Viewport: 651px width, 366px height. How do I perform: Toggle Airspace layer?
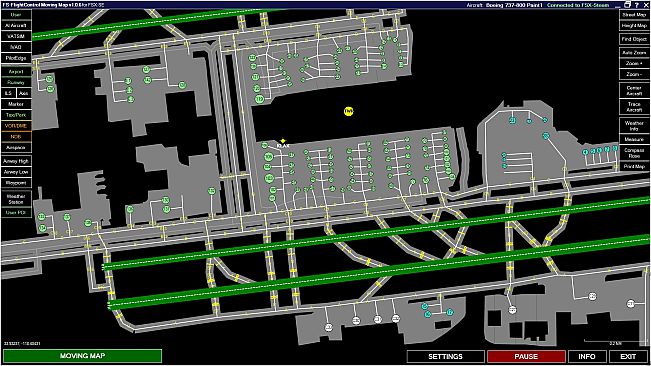(x=16, y=147)
